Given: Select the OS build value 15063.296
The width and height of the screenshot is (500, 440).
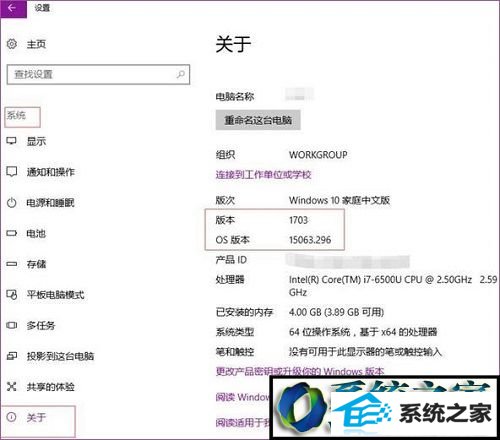Looking at the screenshot, I should click(x=310, y=240).
